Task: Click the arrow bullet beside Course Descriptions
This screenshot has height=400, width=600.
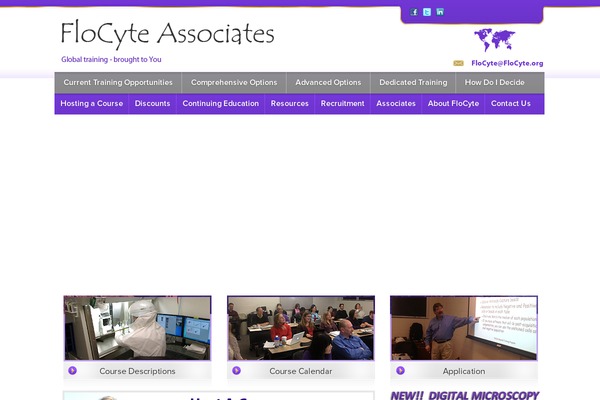Action: click(72, 371)
